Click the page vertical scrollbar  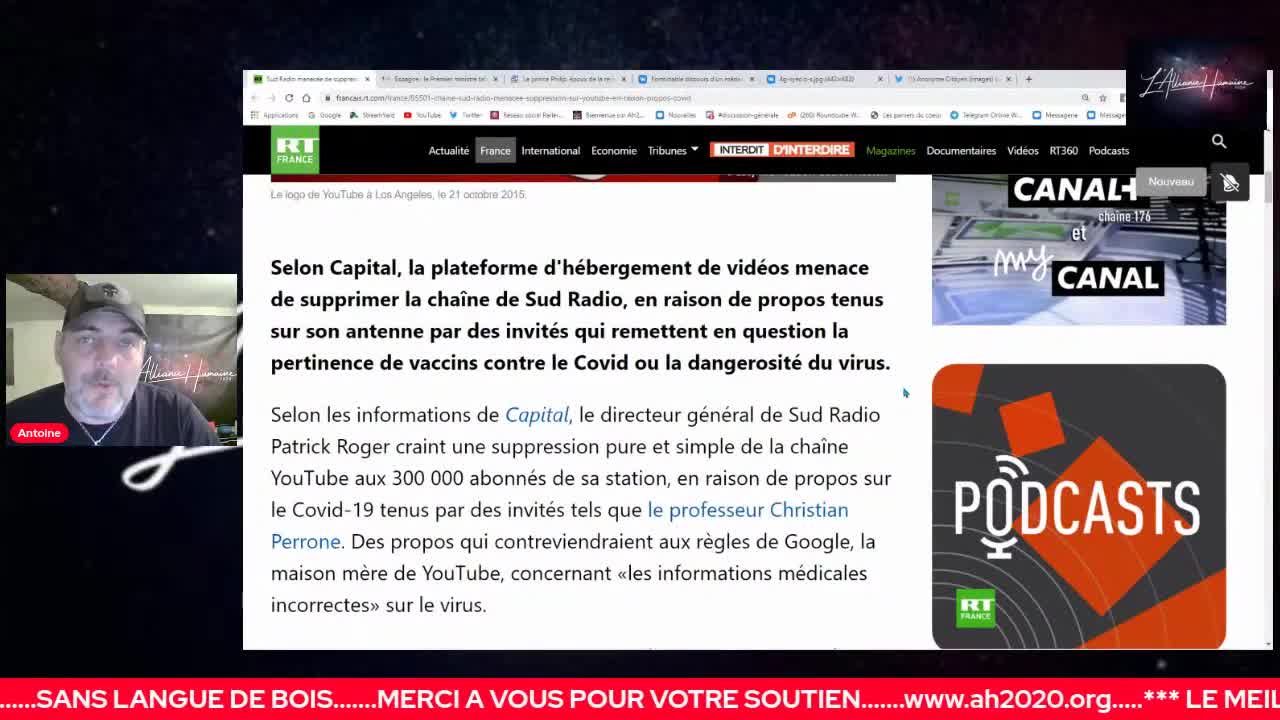coord(1269,390)
